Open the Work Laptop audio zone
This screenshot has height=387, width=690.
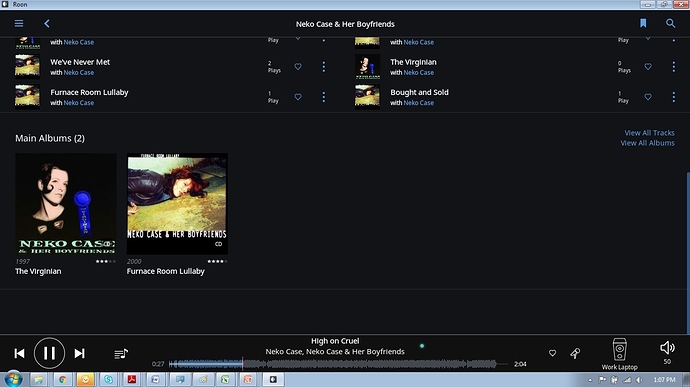620,354
